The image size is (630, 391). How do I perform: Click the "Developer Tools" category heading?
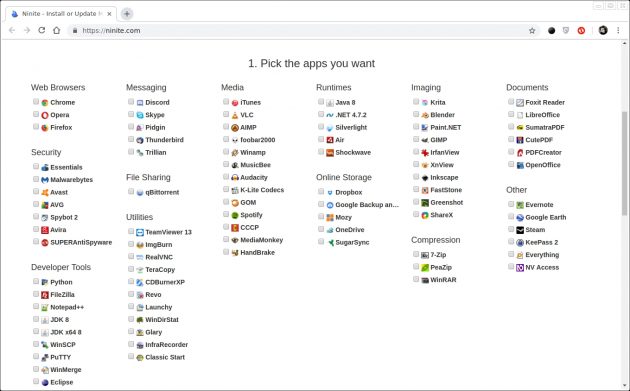[x=61, y=267]
